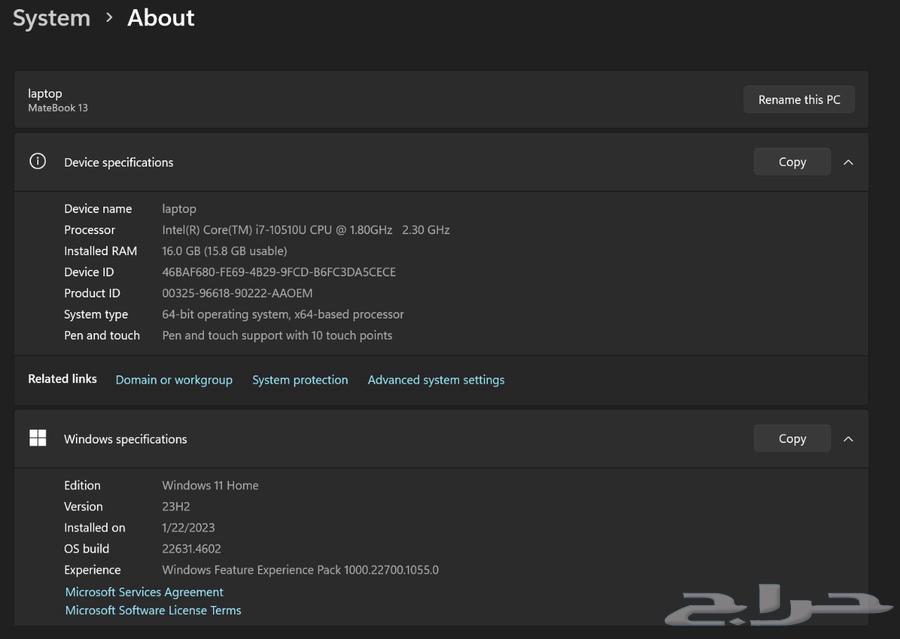
Task: Click the Device specifications header text
Action: (119, 162)
